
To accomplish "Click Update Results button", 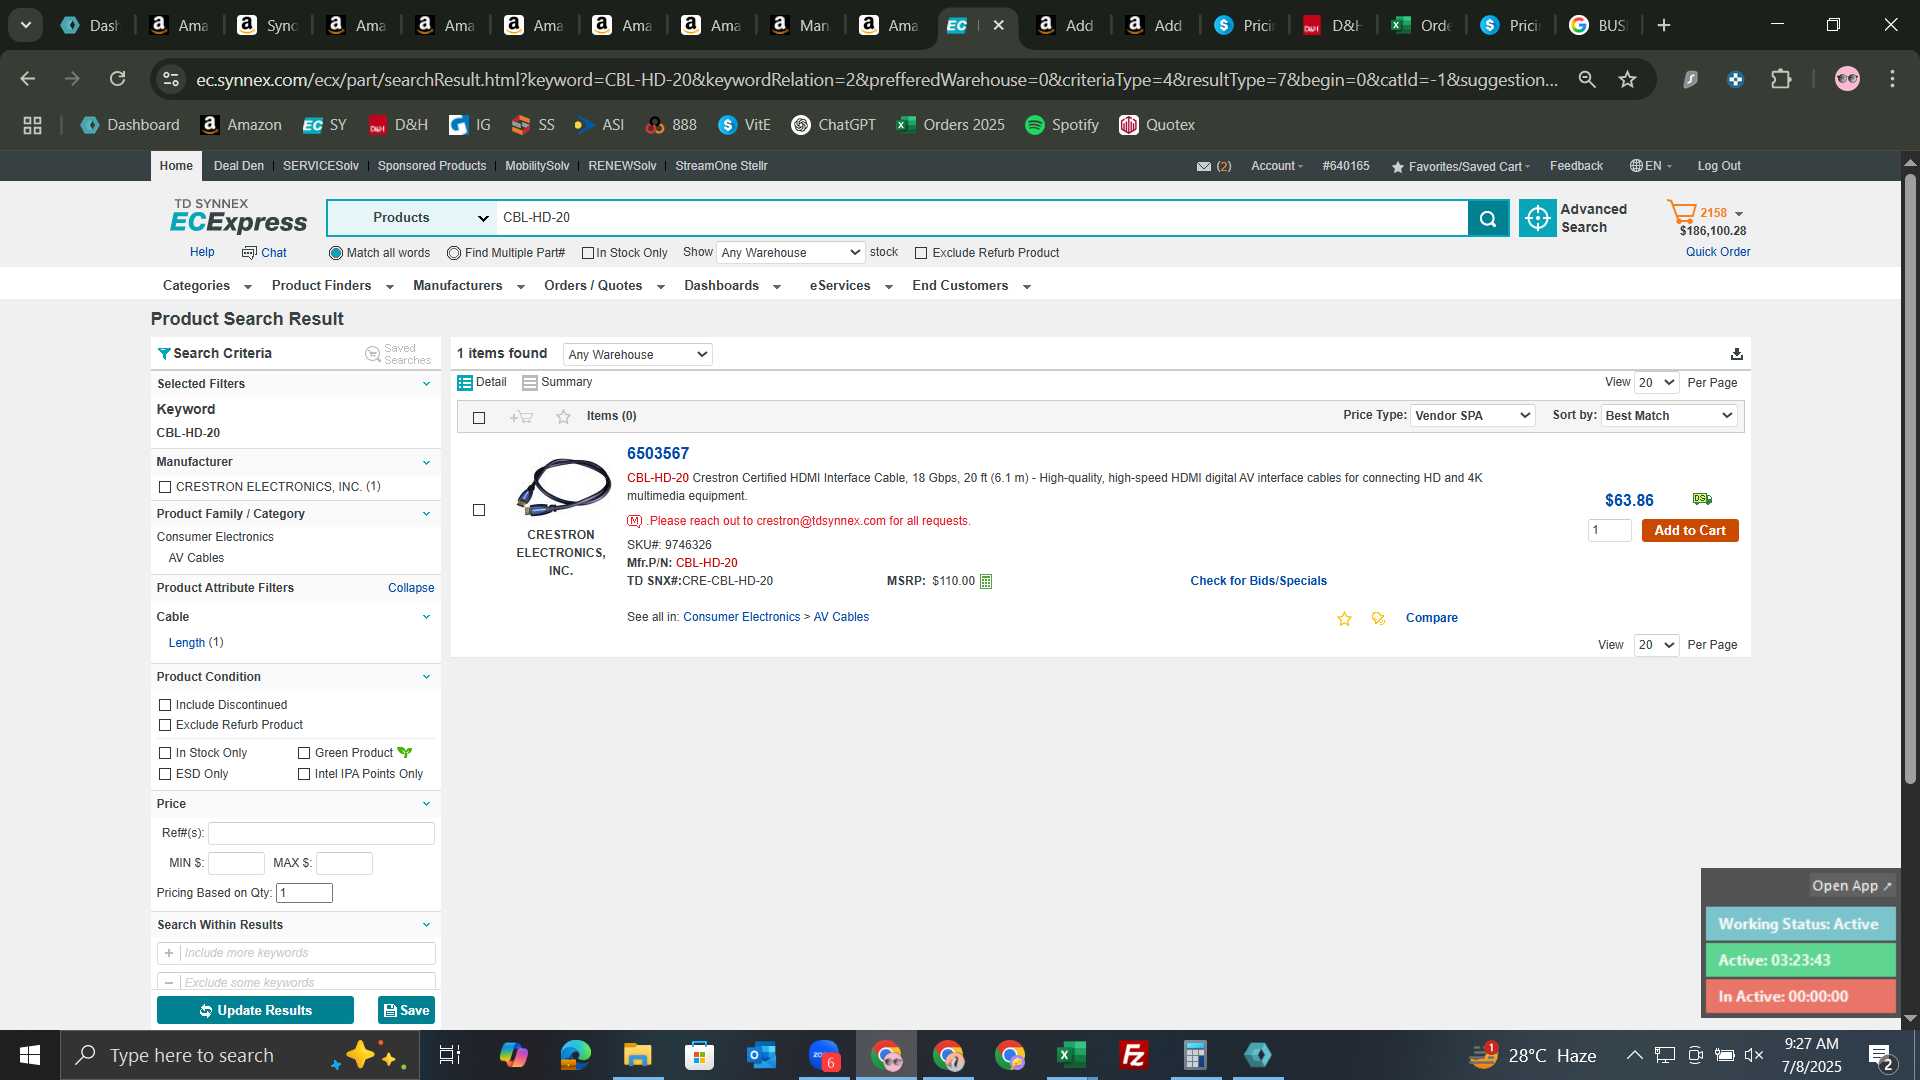I will click(255, 1011).
